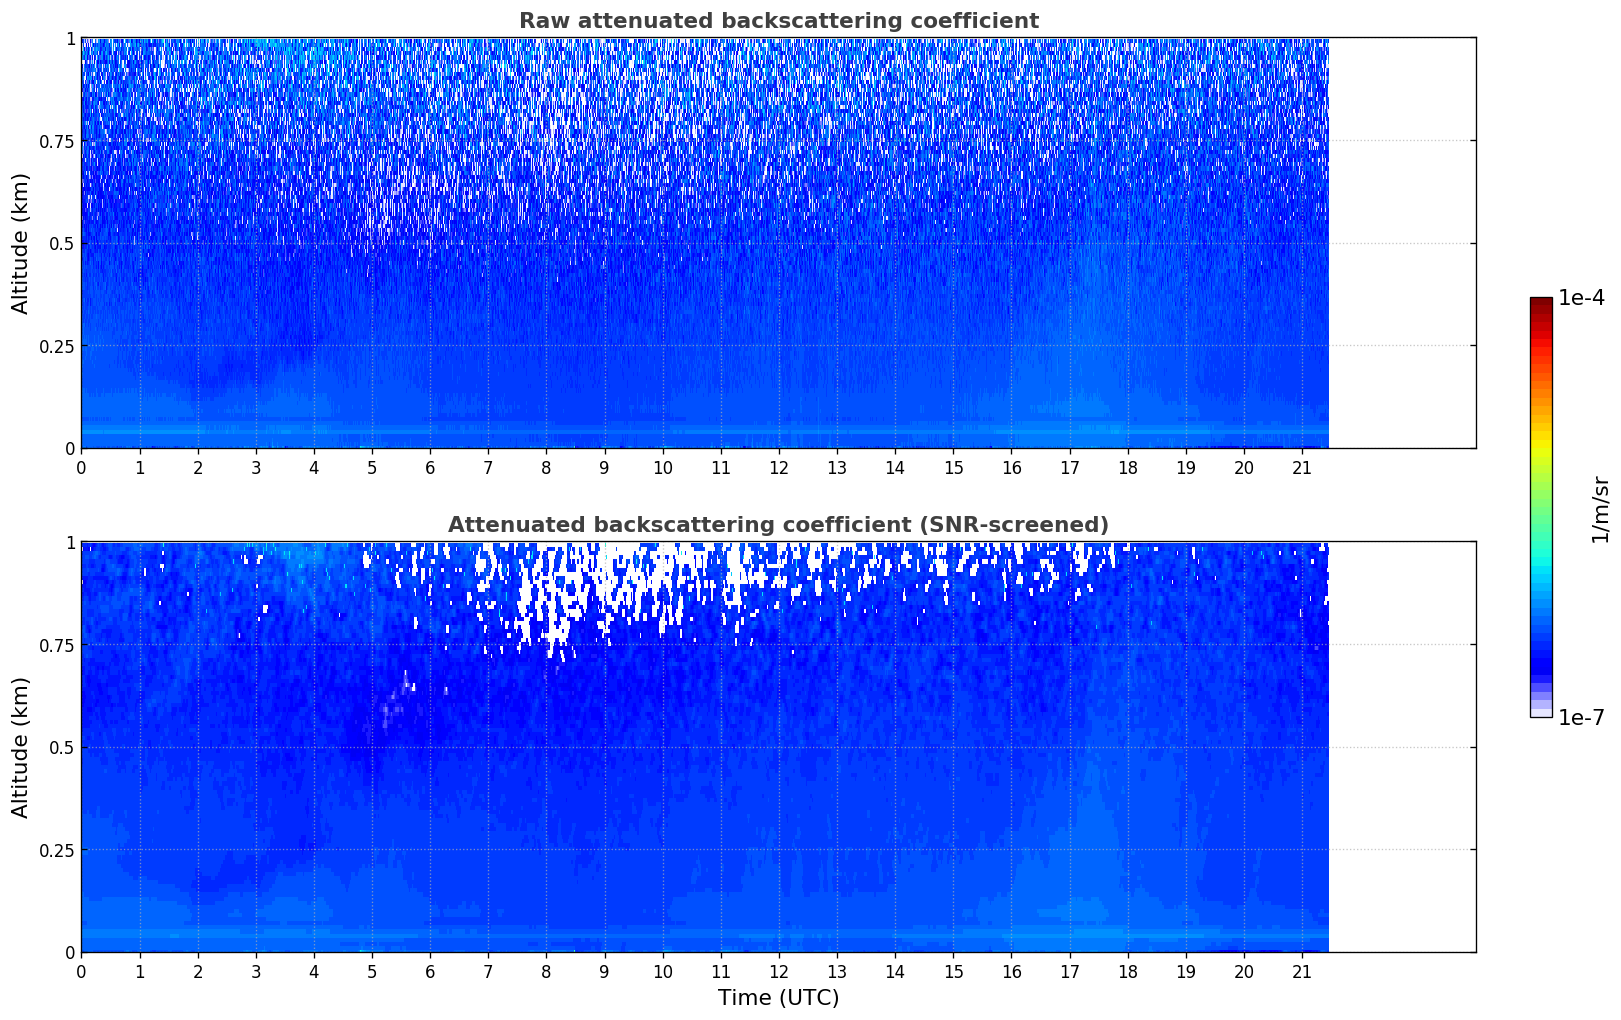The width and height of the screenshot is (1621, 1020).
Task: Click the '1e-4' colorbar maximum label
Action: coord(1581,298)
